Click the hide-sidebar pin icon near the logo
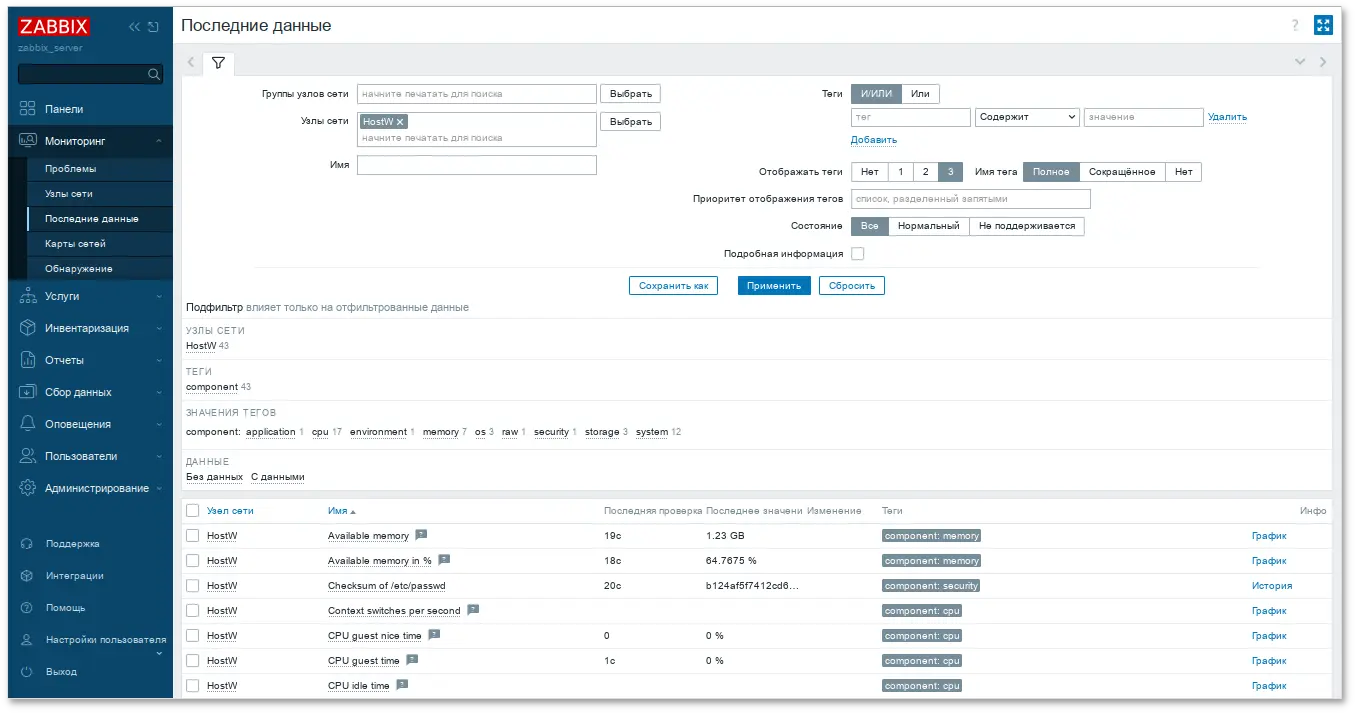This screenshot has width=1355, height=713. [x=152, y=26]
